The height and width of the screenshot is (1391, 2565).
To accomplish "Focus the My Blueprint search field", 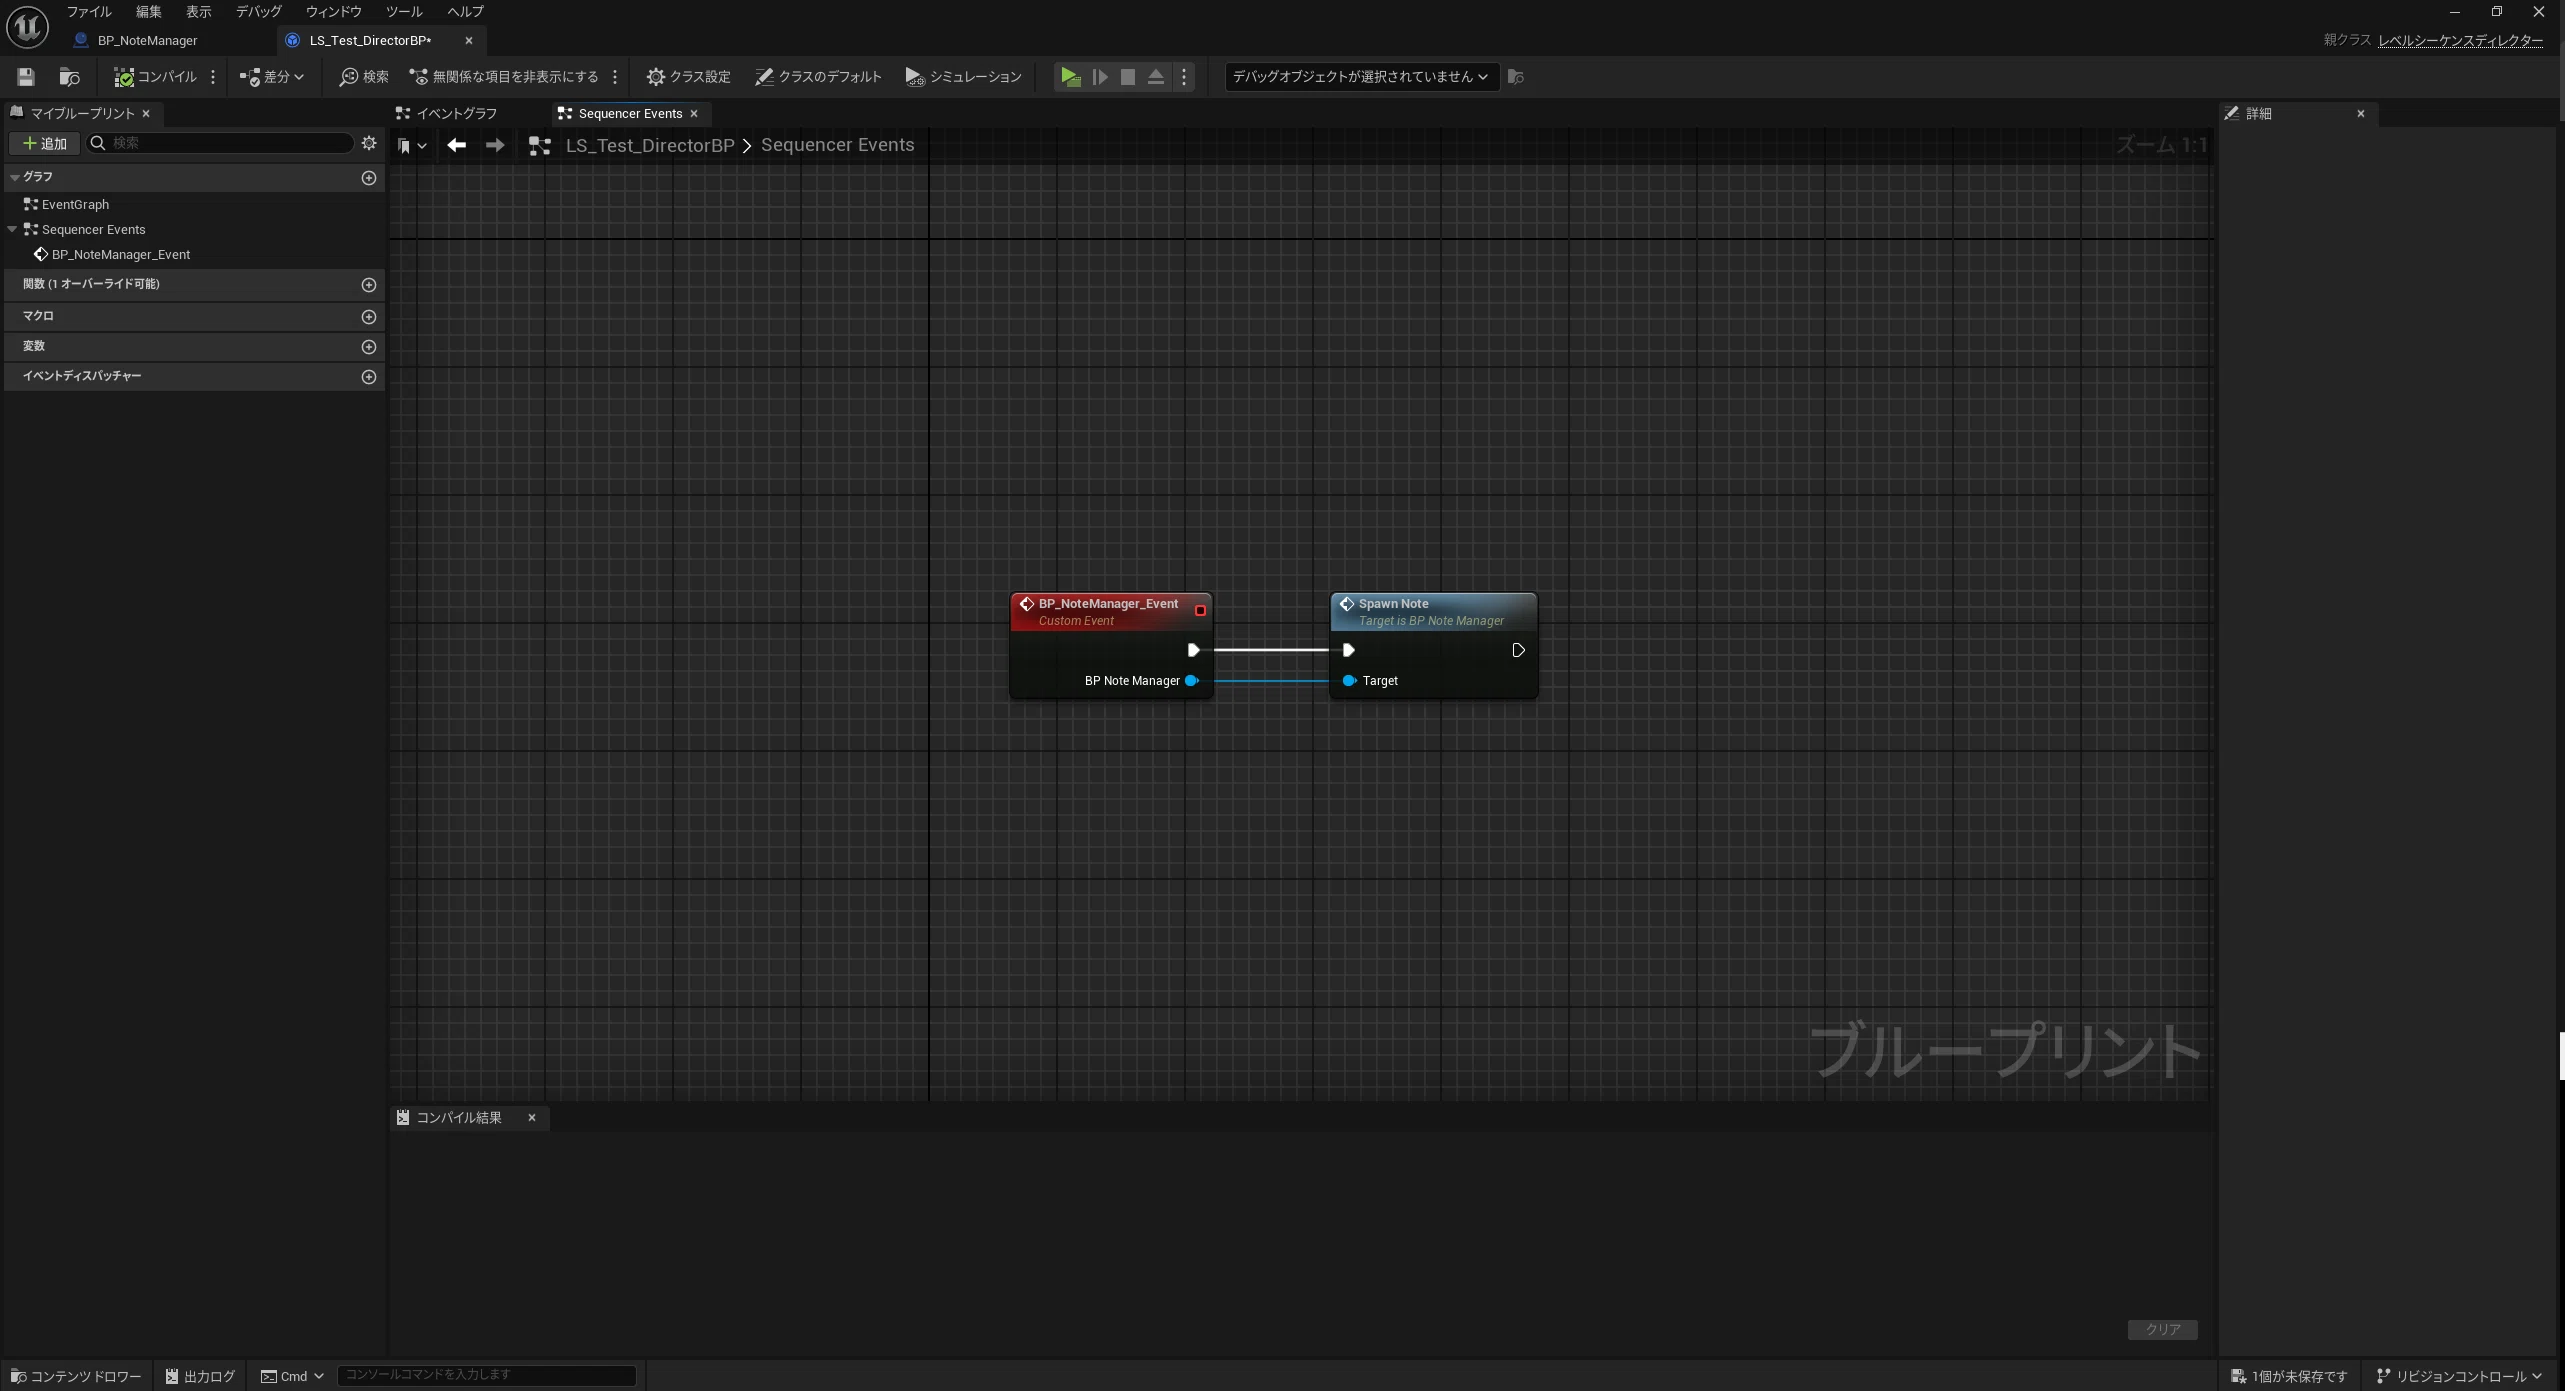I will pos(220,144).
